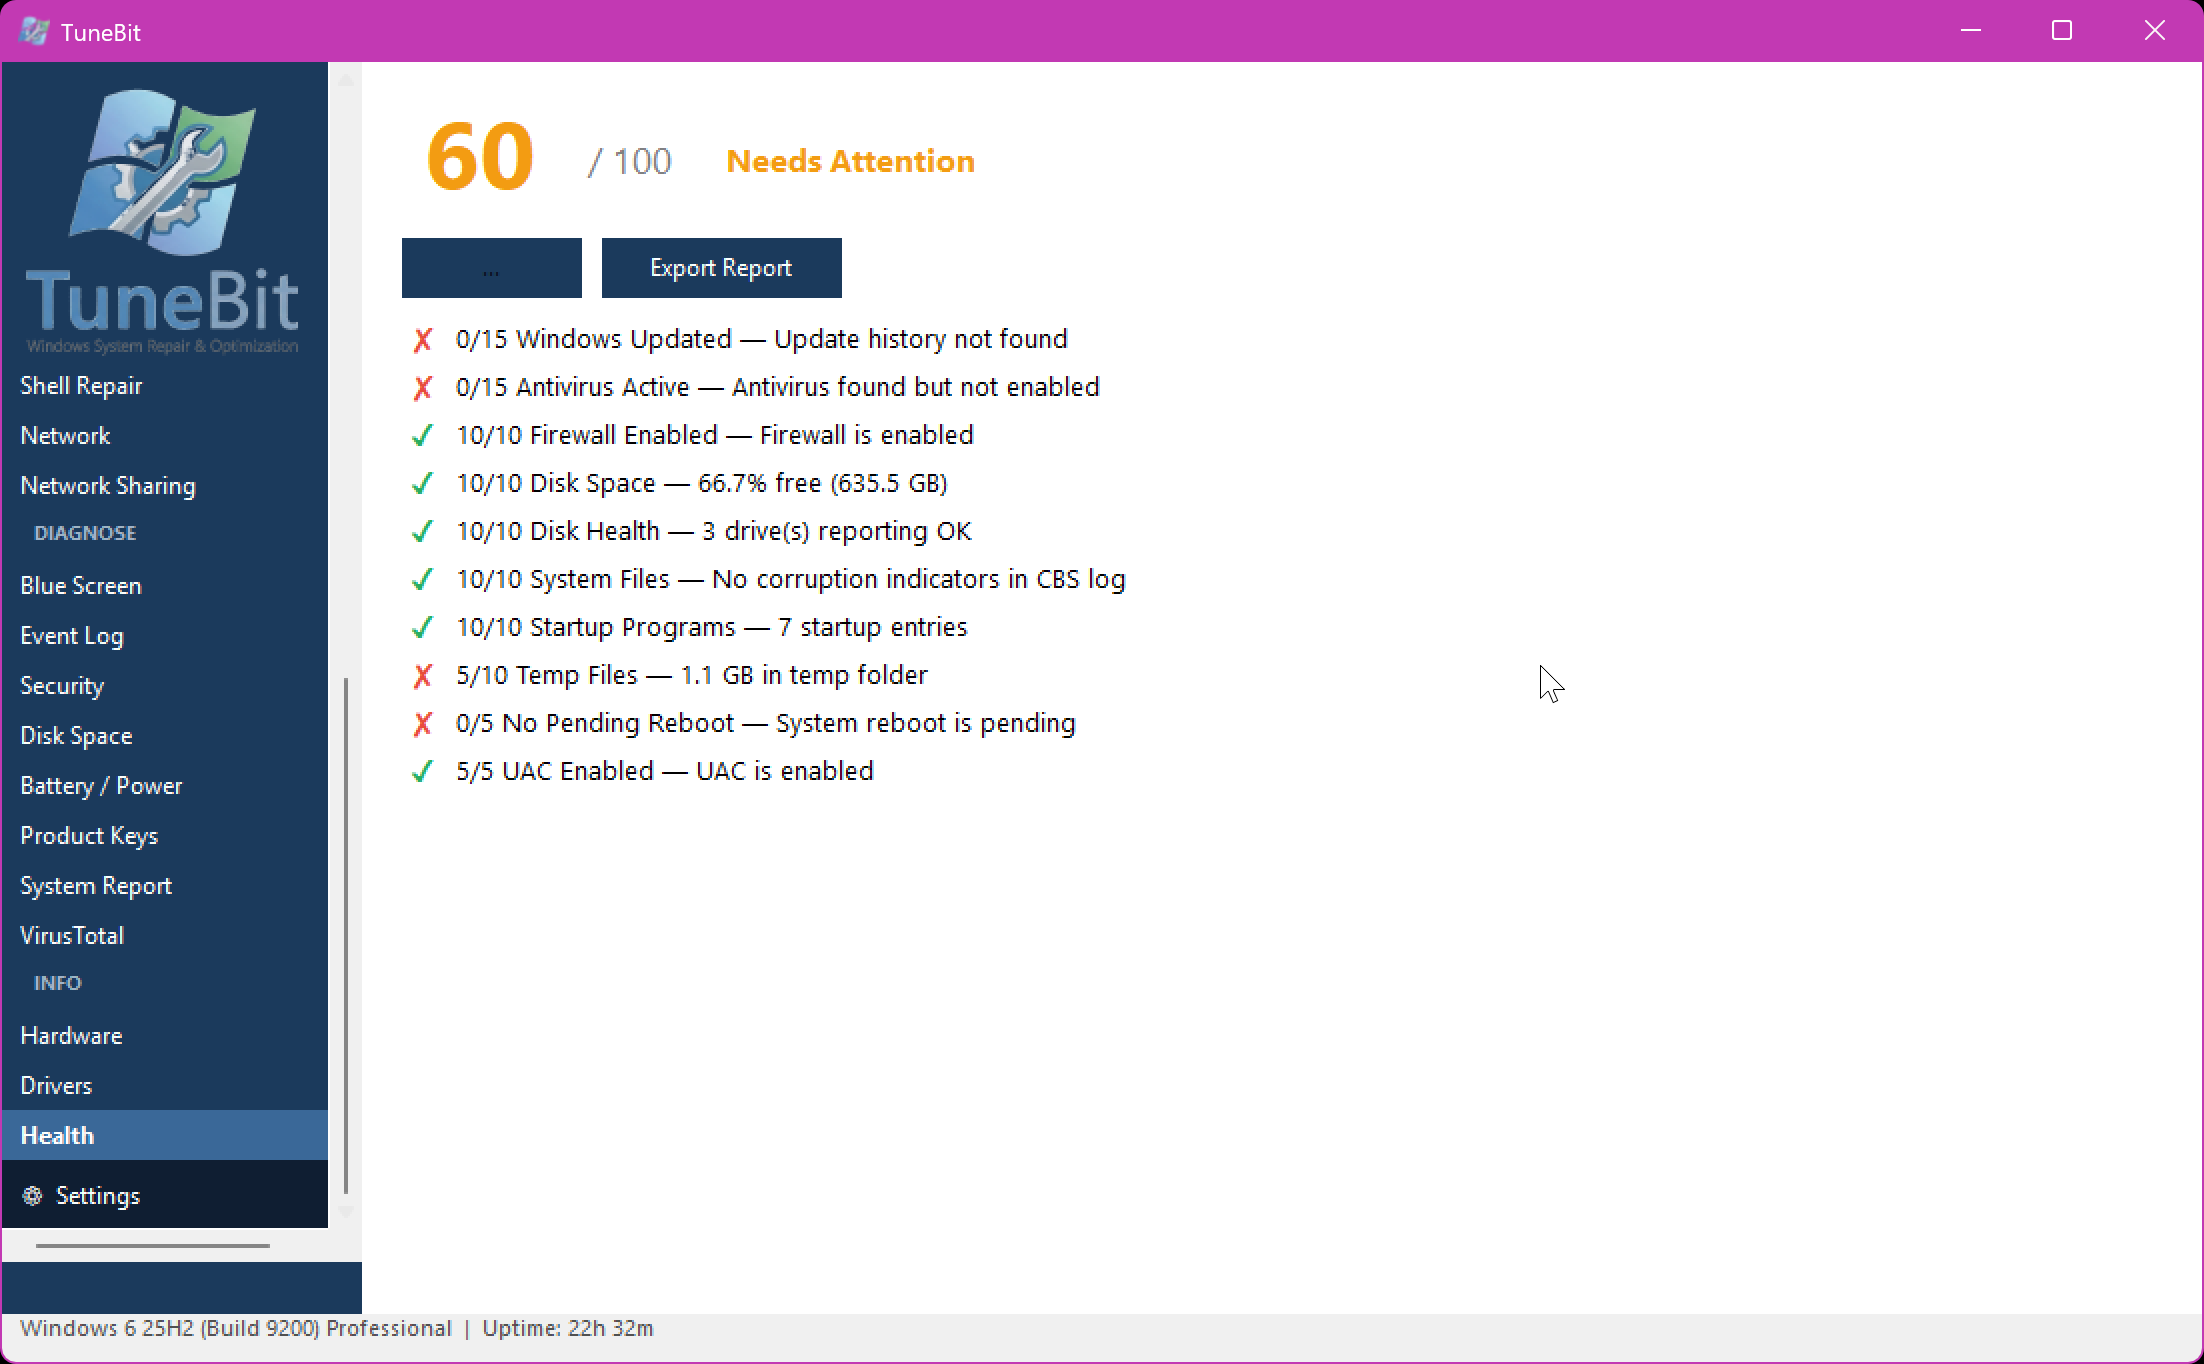Click the Firewall Enabled result text
The image size is (2204, 1364).
click(715, 435)
